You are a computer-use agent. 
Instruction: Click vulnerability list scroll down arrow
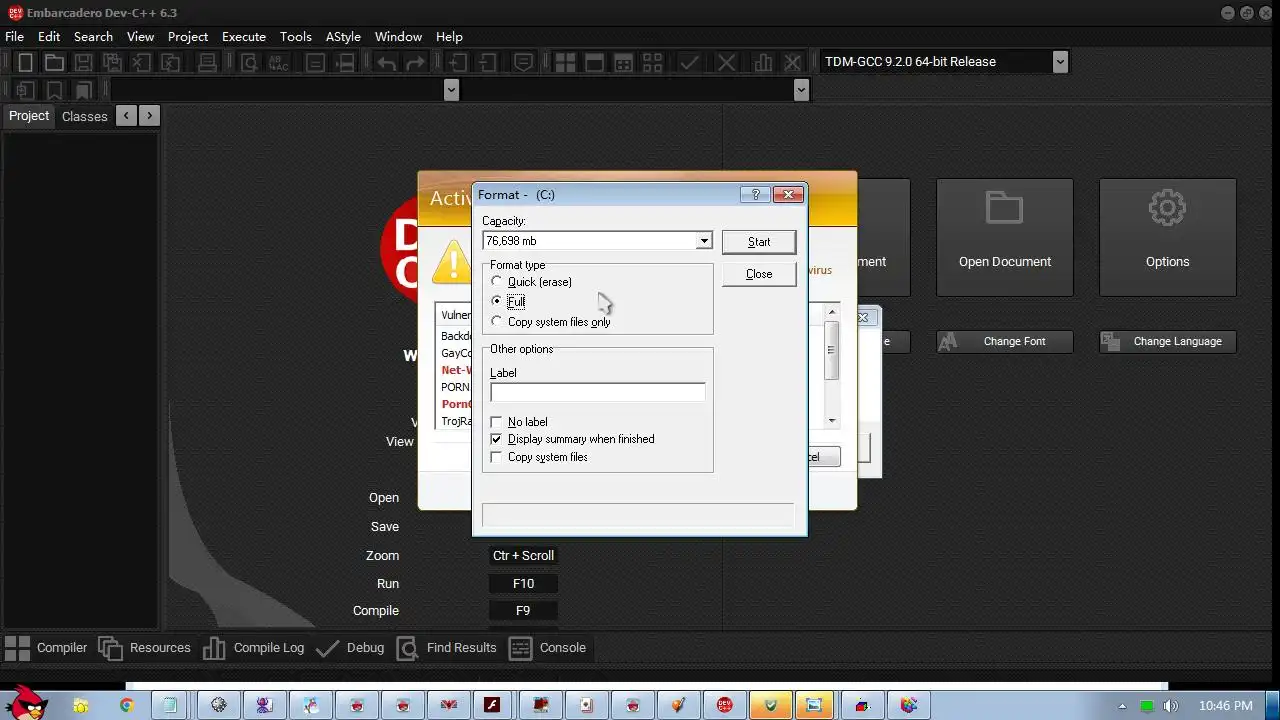pyautogui.click(x=832, y=421)
